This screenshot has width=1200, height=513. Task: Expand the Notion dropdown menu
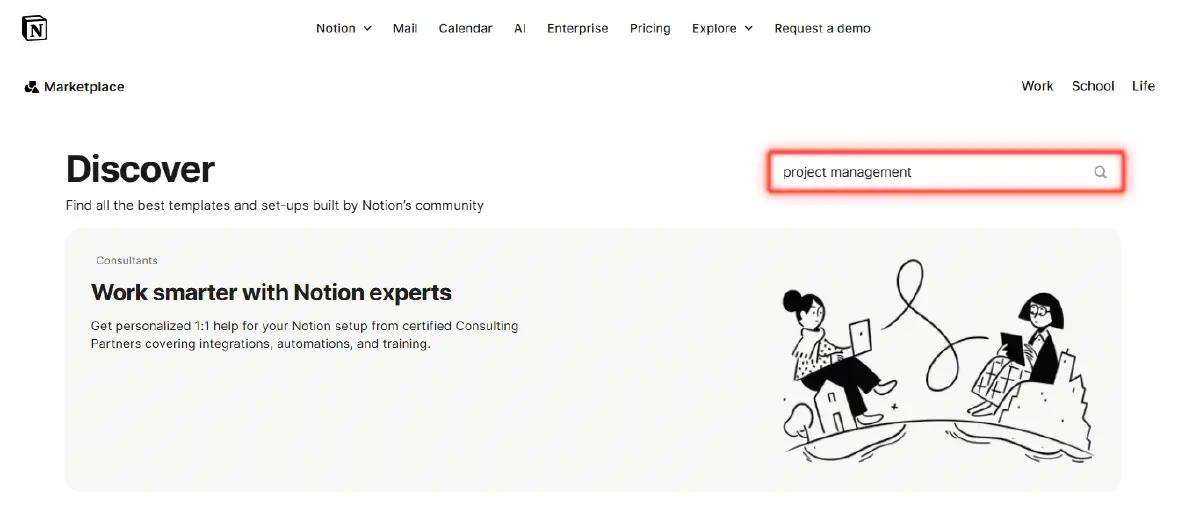click(344, 28)
